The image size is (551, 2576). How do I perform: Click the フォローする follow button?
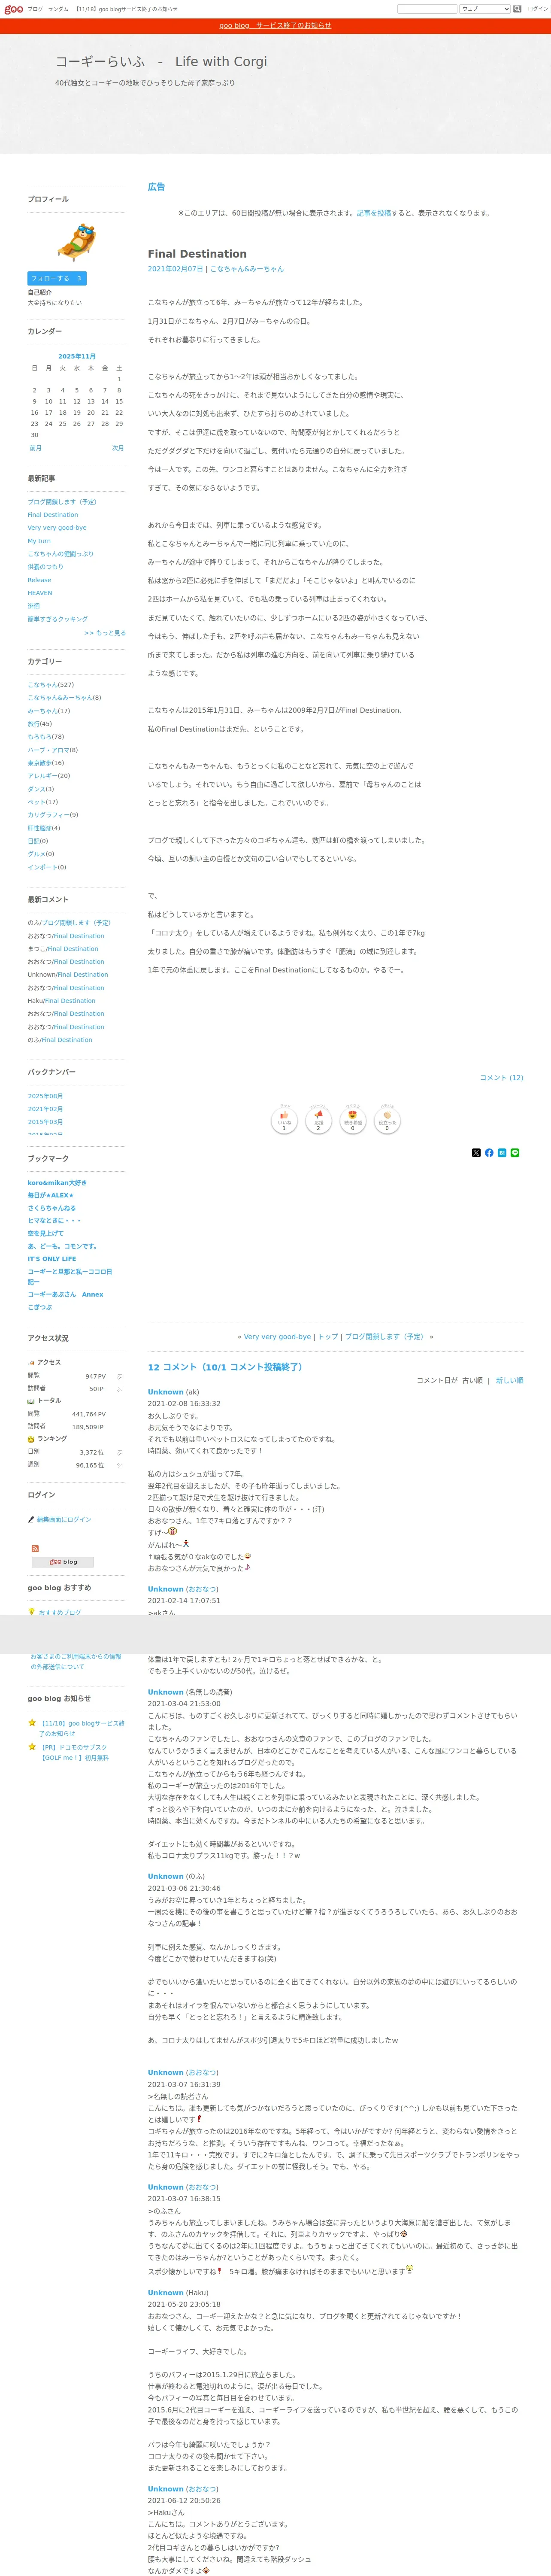click(x=57, y=278)
